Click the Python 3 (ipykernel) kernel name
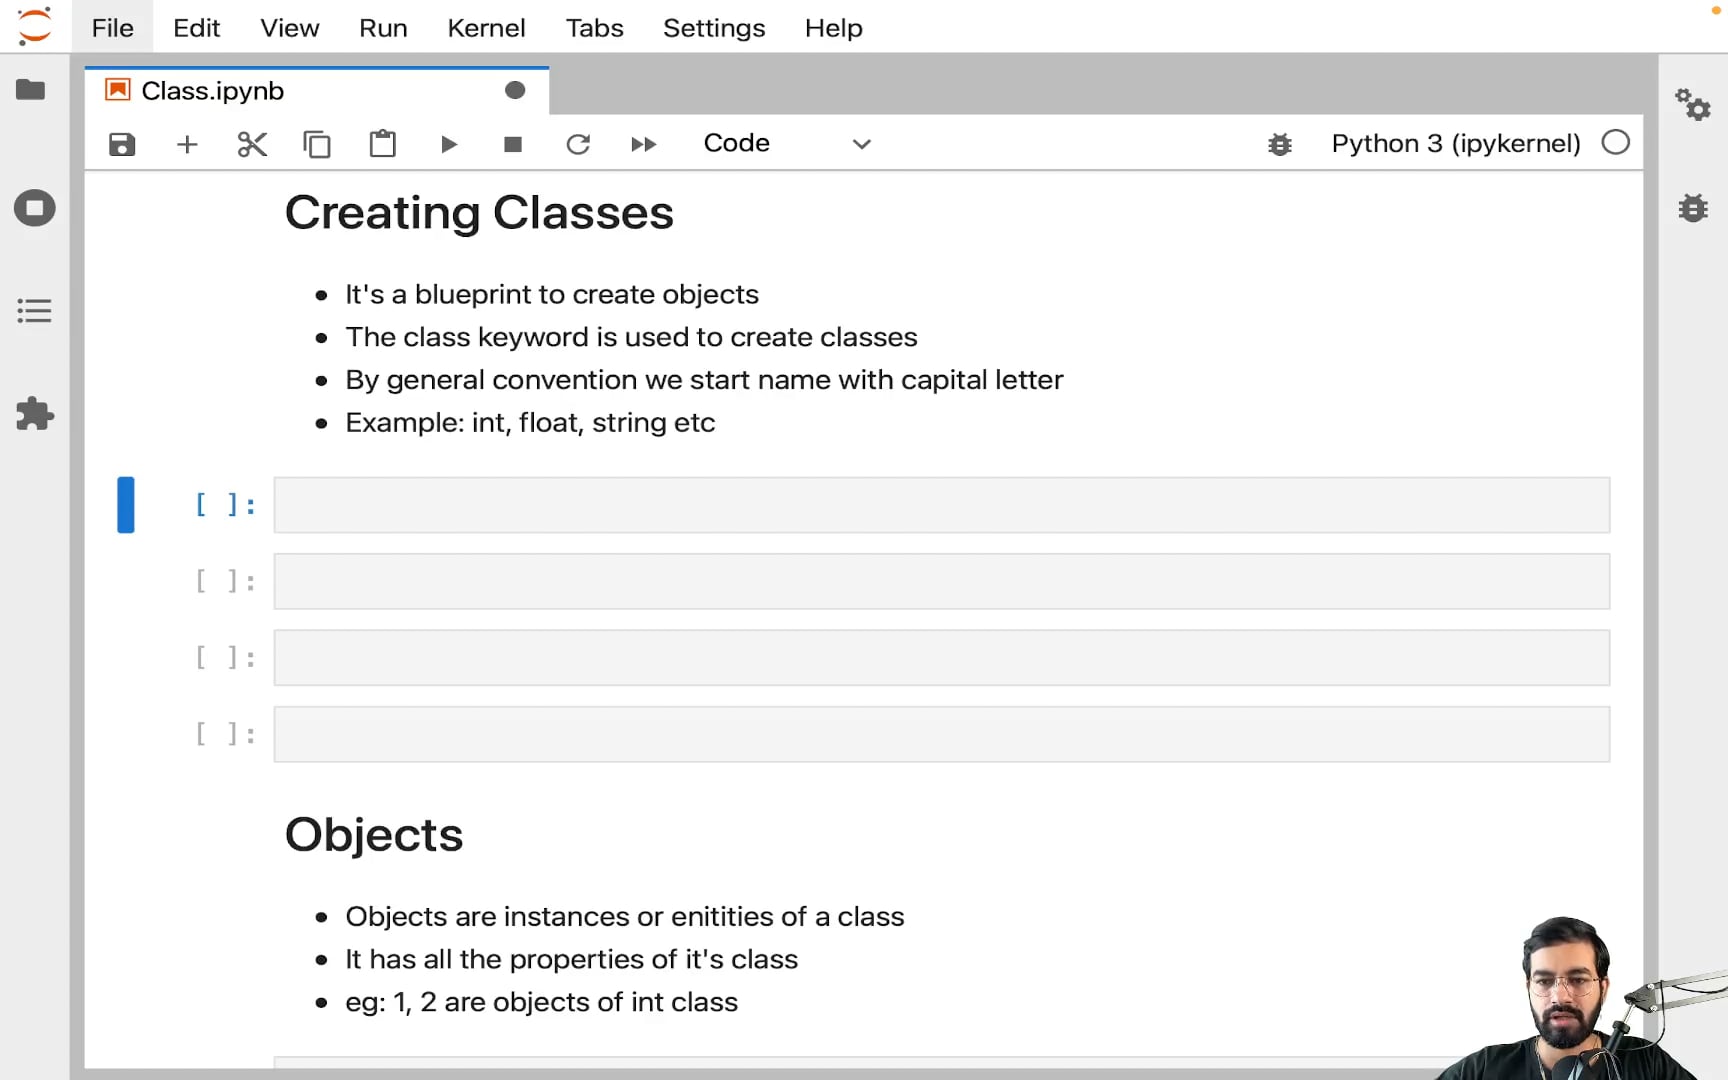Viewport: 1728px width, 1080px height. [x=1455, y=144]
